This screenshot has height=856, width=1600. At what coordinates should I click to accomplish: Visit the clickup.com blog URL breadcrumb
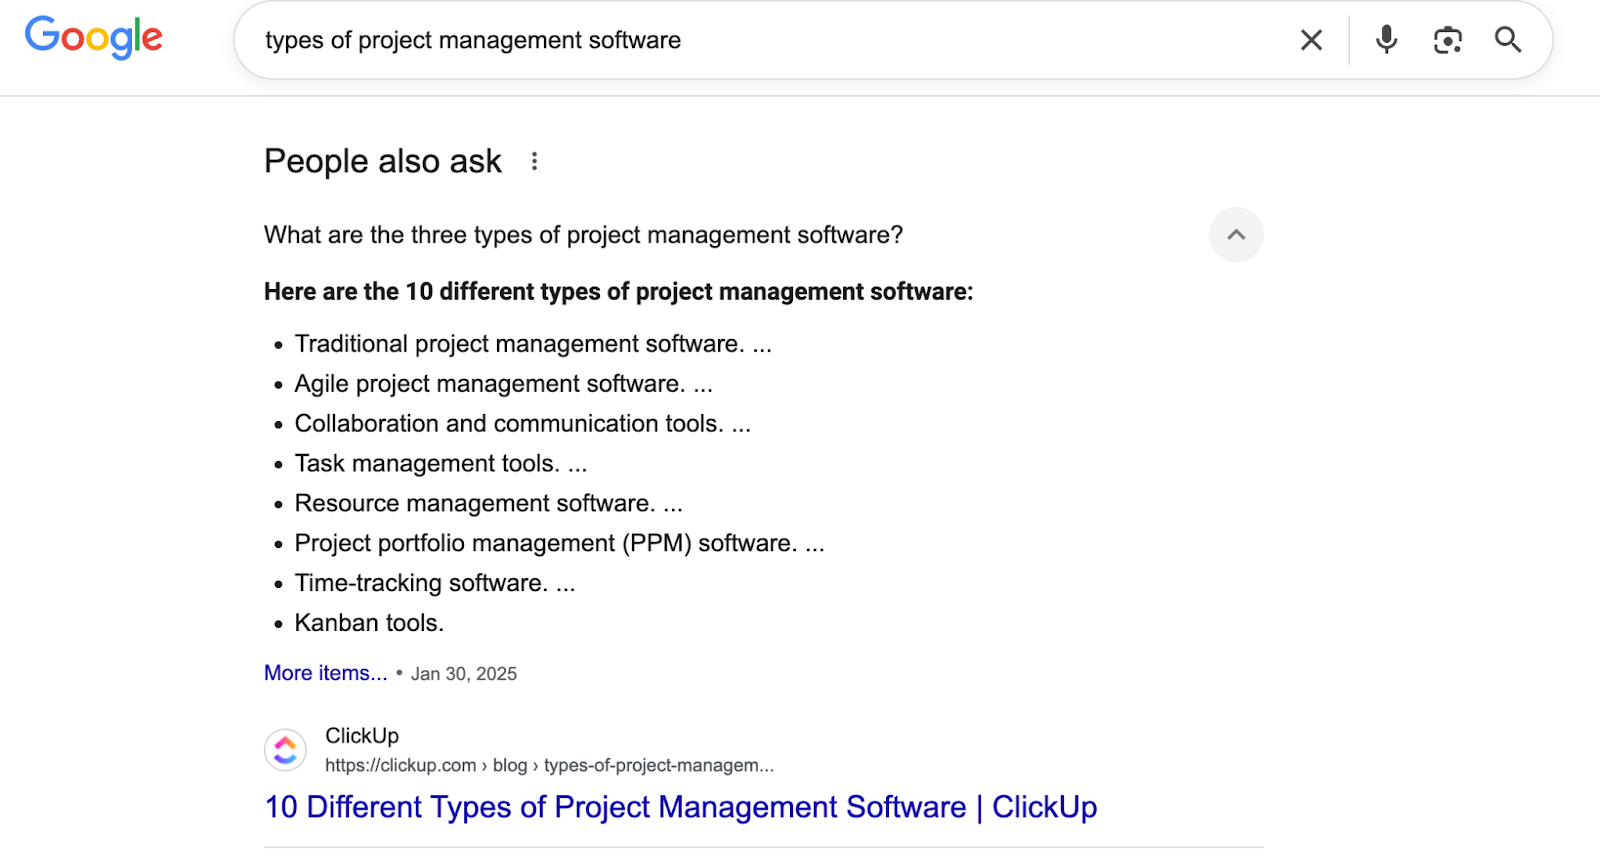[549, 765]
